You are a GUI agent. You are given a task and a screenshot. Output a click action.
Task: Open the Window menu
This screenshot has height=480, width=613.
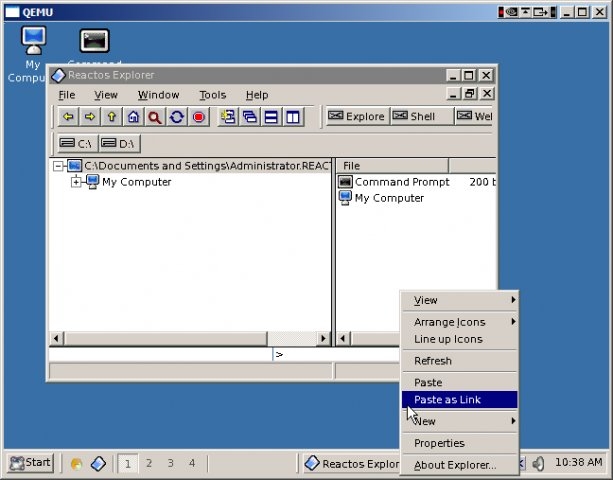pyautogui.click(x=158, y=95)
